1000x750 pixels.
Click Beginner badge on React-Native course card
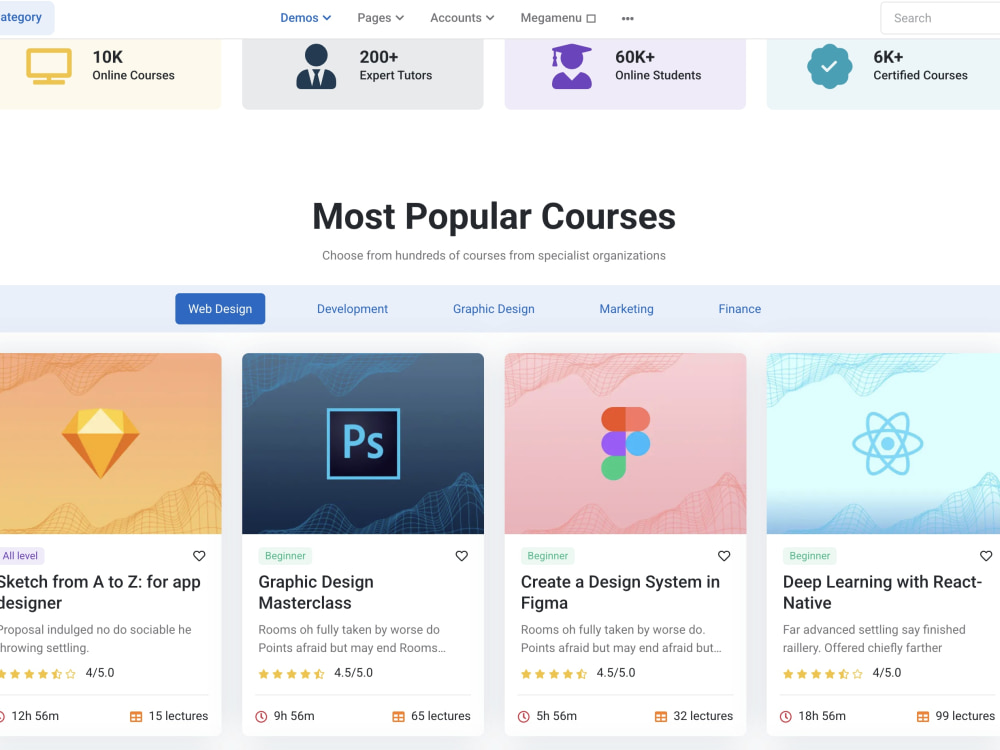pyautogui.click(x=809, y=555)
